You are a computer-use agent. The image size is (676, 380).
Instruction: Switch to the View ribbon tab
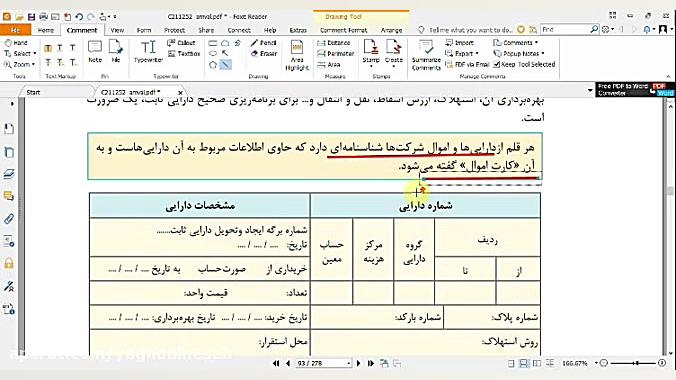coord(117,30)
